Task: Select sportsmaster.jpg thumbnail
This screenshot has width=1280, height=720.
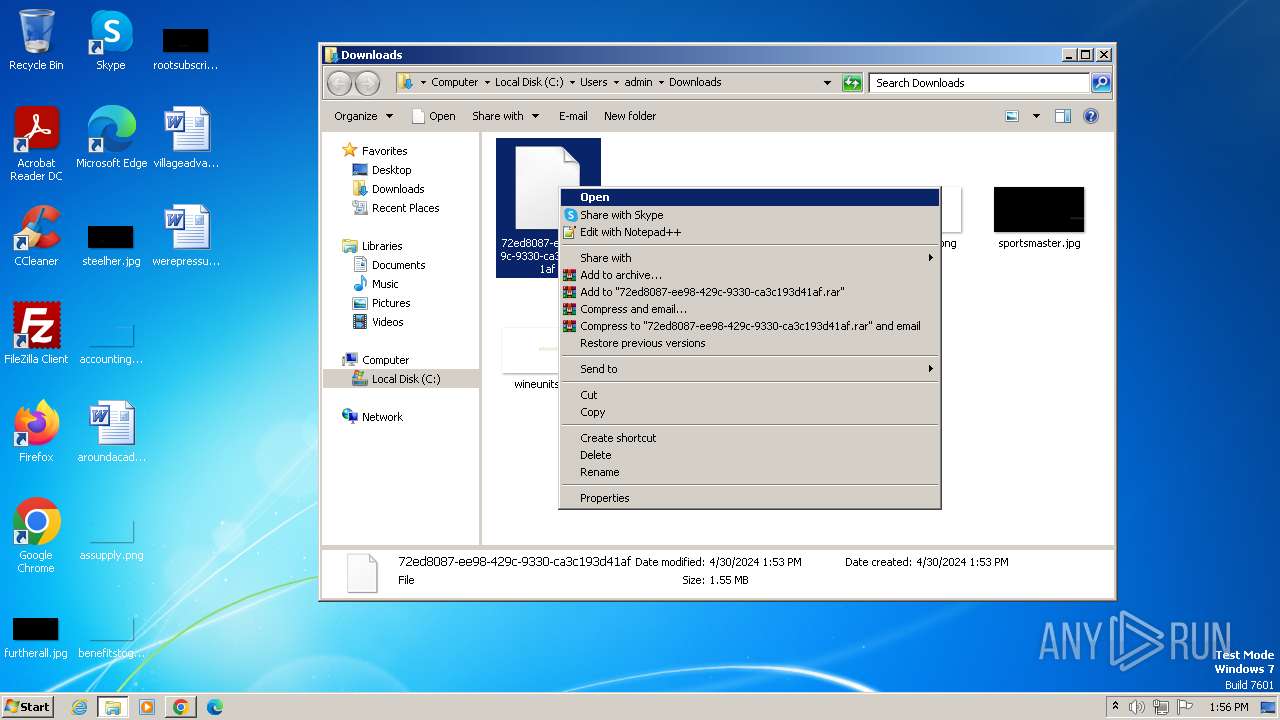Action: (1039, 217)
